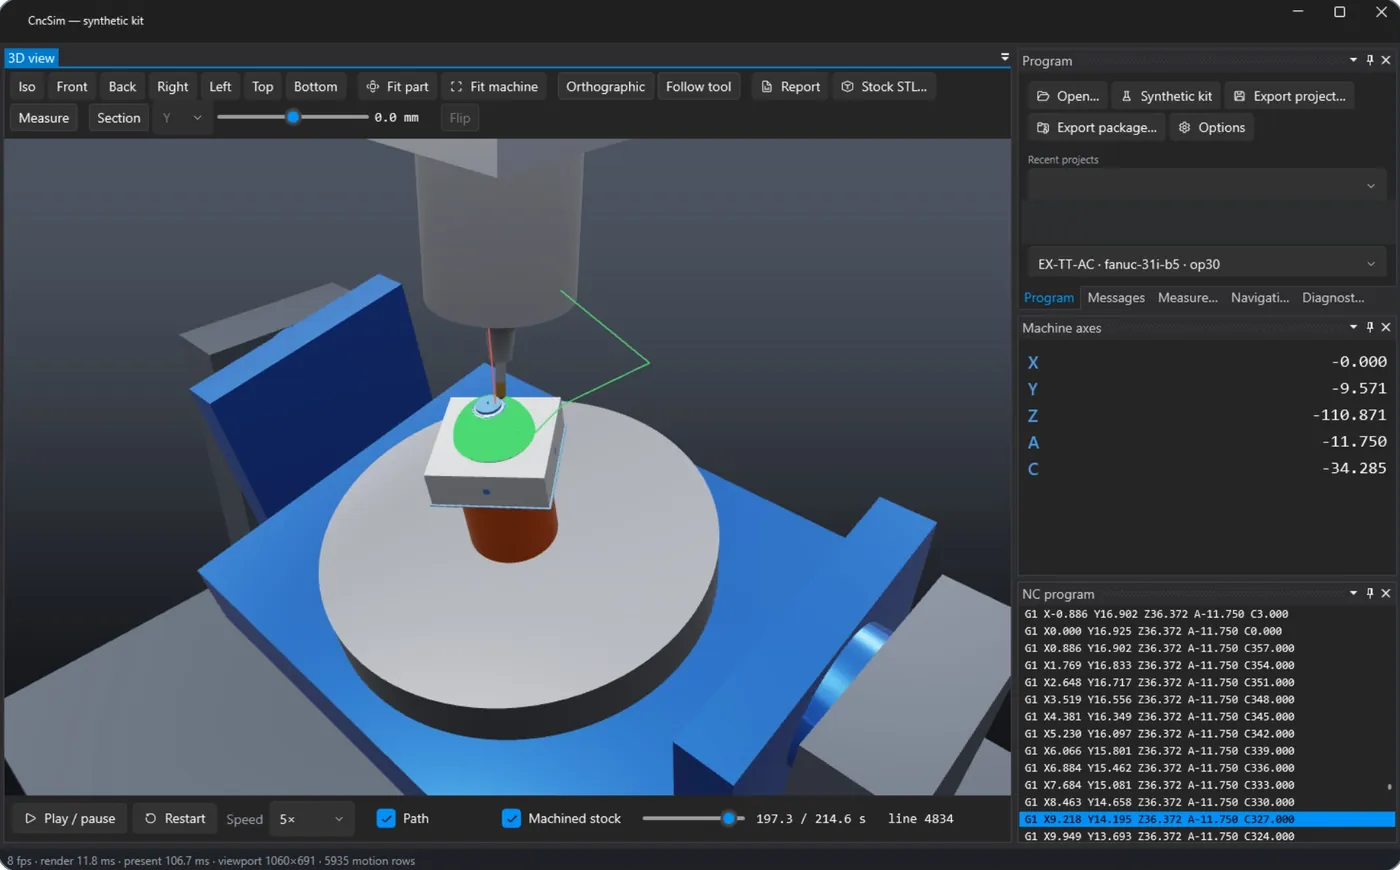Open the EX-TT-AC fanuc-31i-b5 op30 dropdown
This screenshot has width=1400, height=870.
pos(1206,264)
